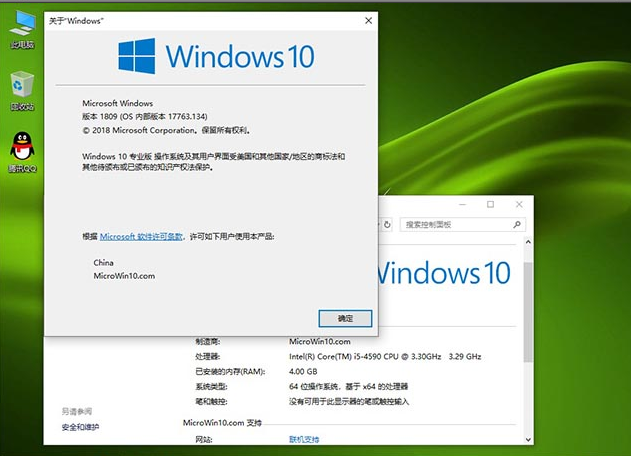631x456 pixels.
Task: Click the vertical scrollbar thumb in System window
Action: (x=528, y=312)
